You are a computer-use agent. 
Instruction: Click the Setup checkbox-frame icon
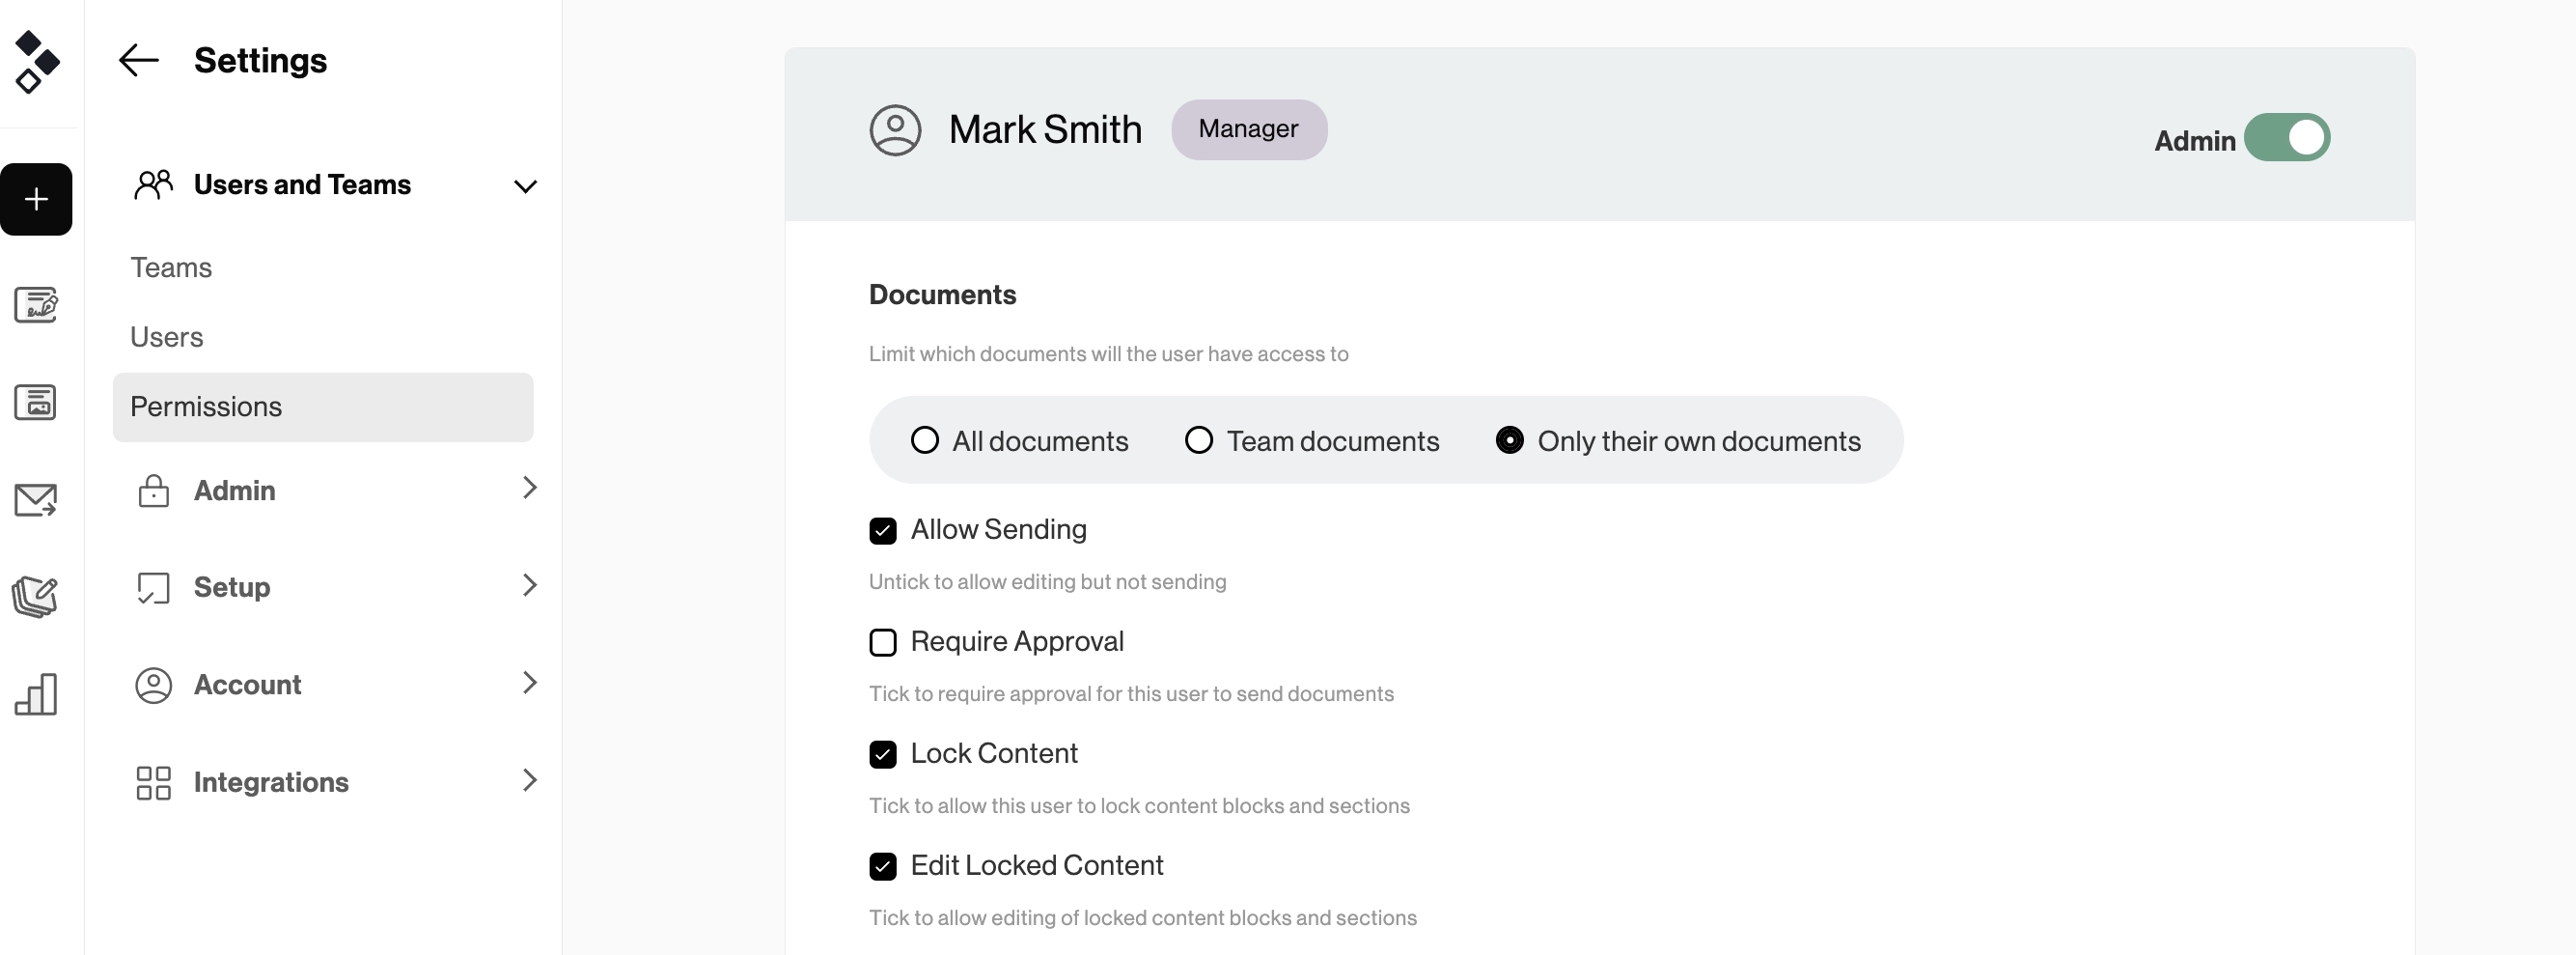pos(153,587)
